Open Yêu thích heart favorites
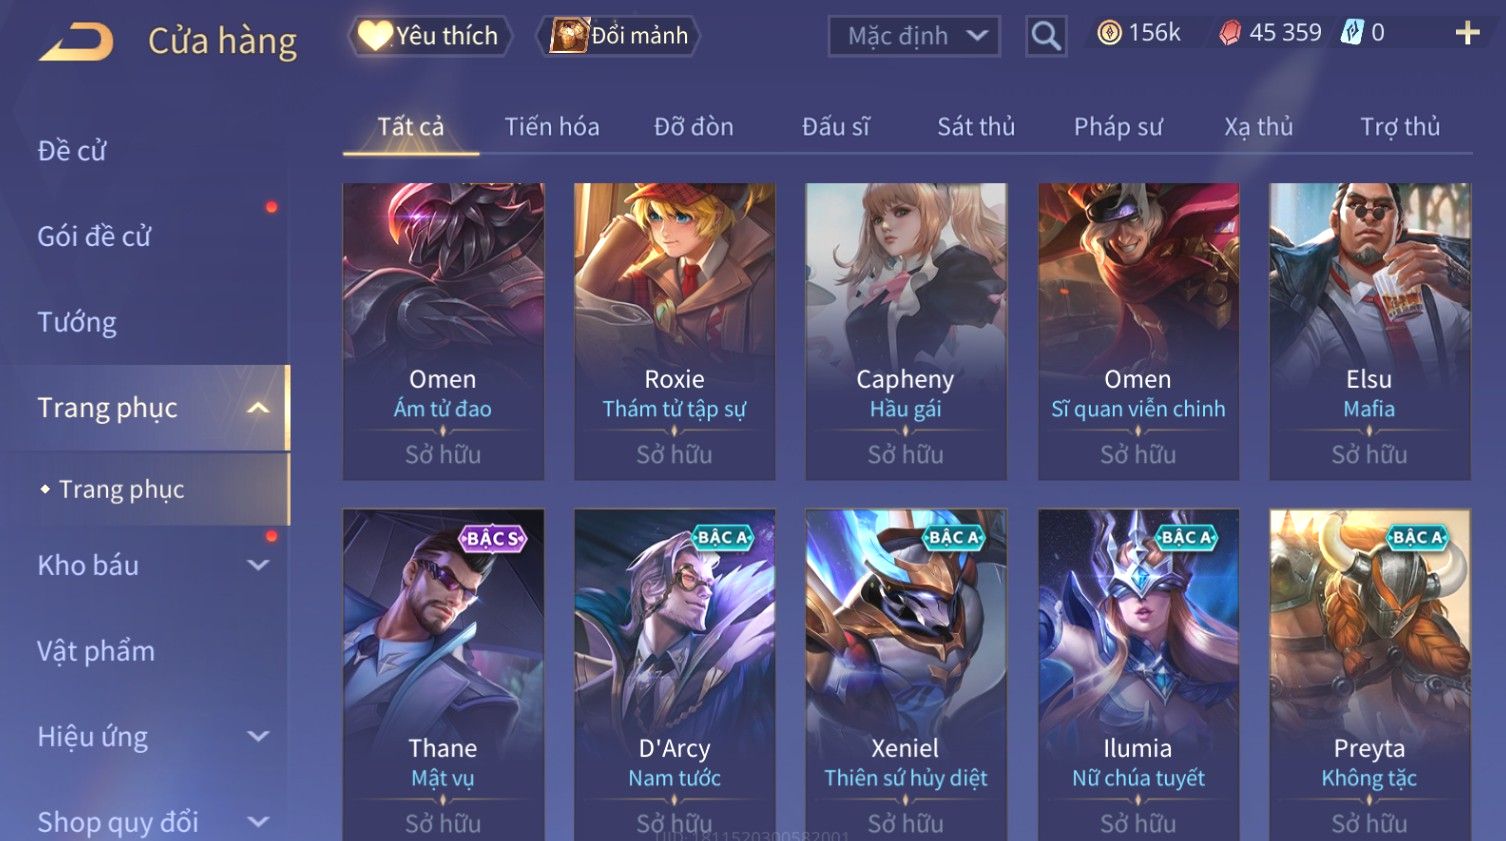 click(x=430, y=36)
